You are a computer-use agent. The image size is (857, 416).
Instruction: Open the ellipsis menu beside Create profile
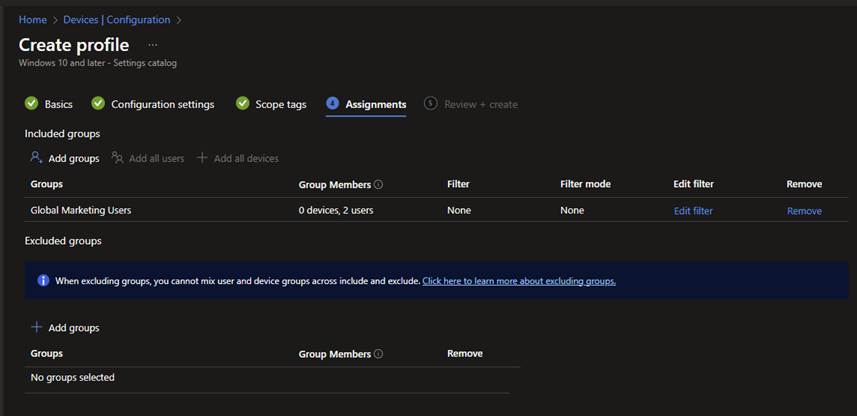click(153, 45)
